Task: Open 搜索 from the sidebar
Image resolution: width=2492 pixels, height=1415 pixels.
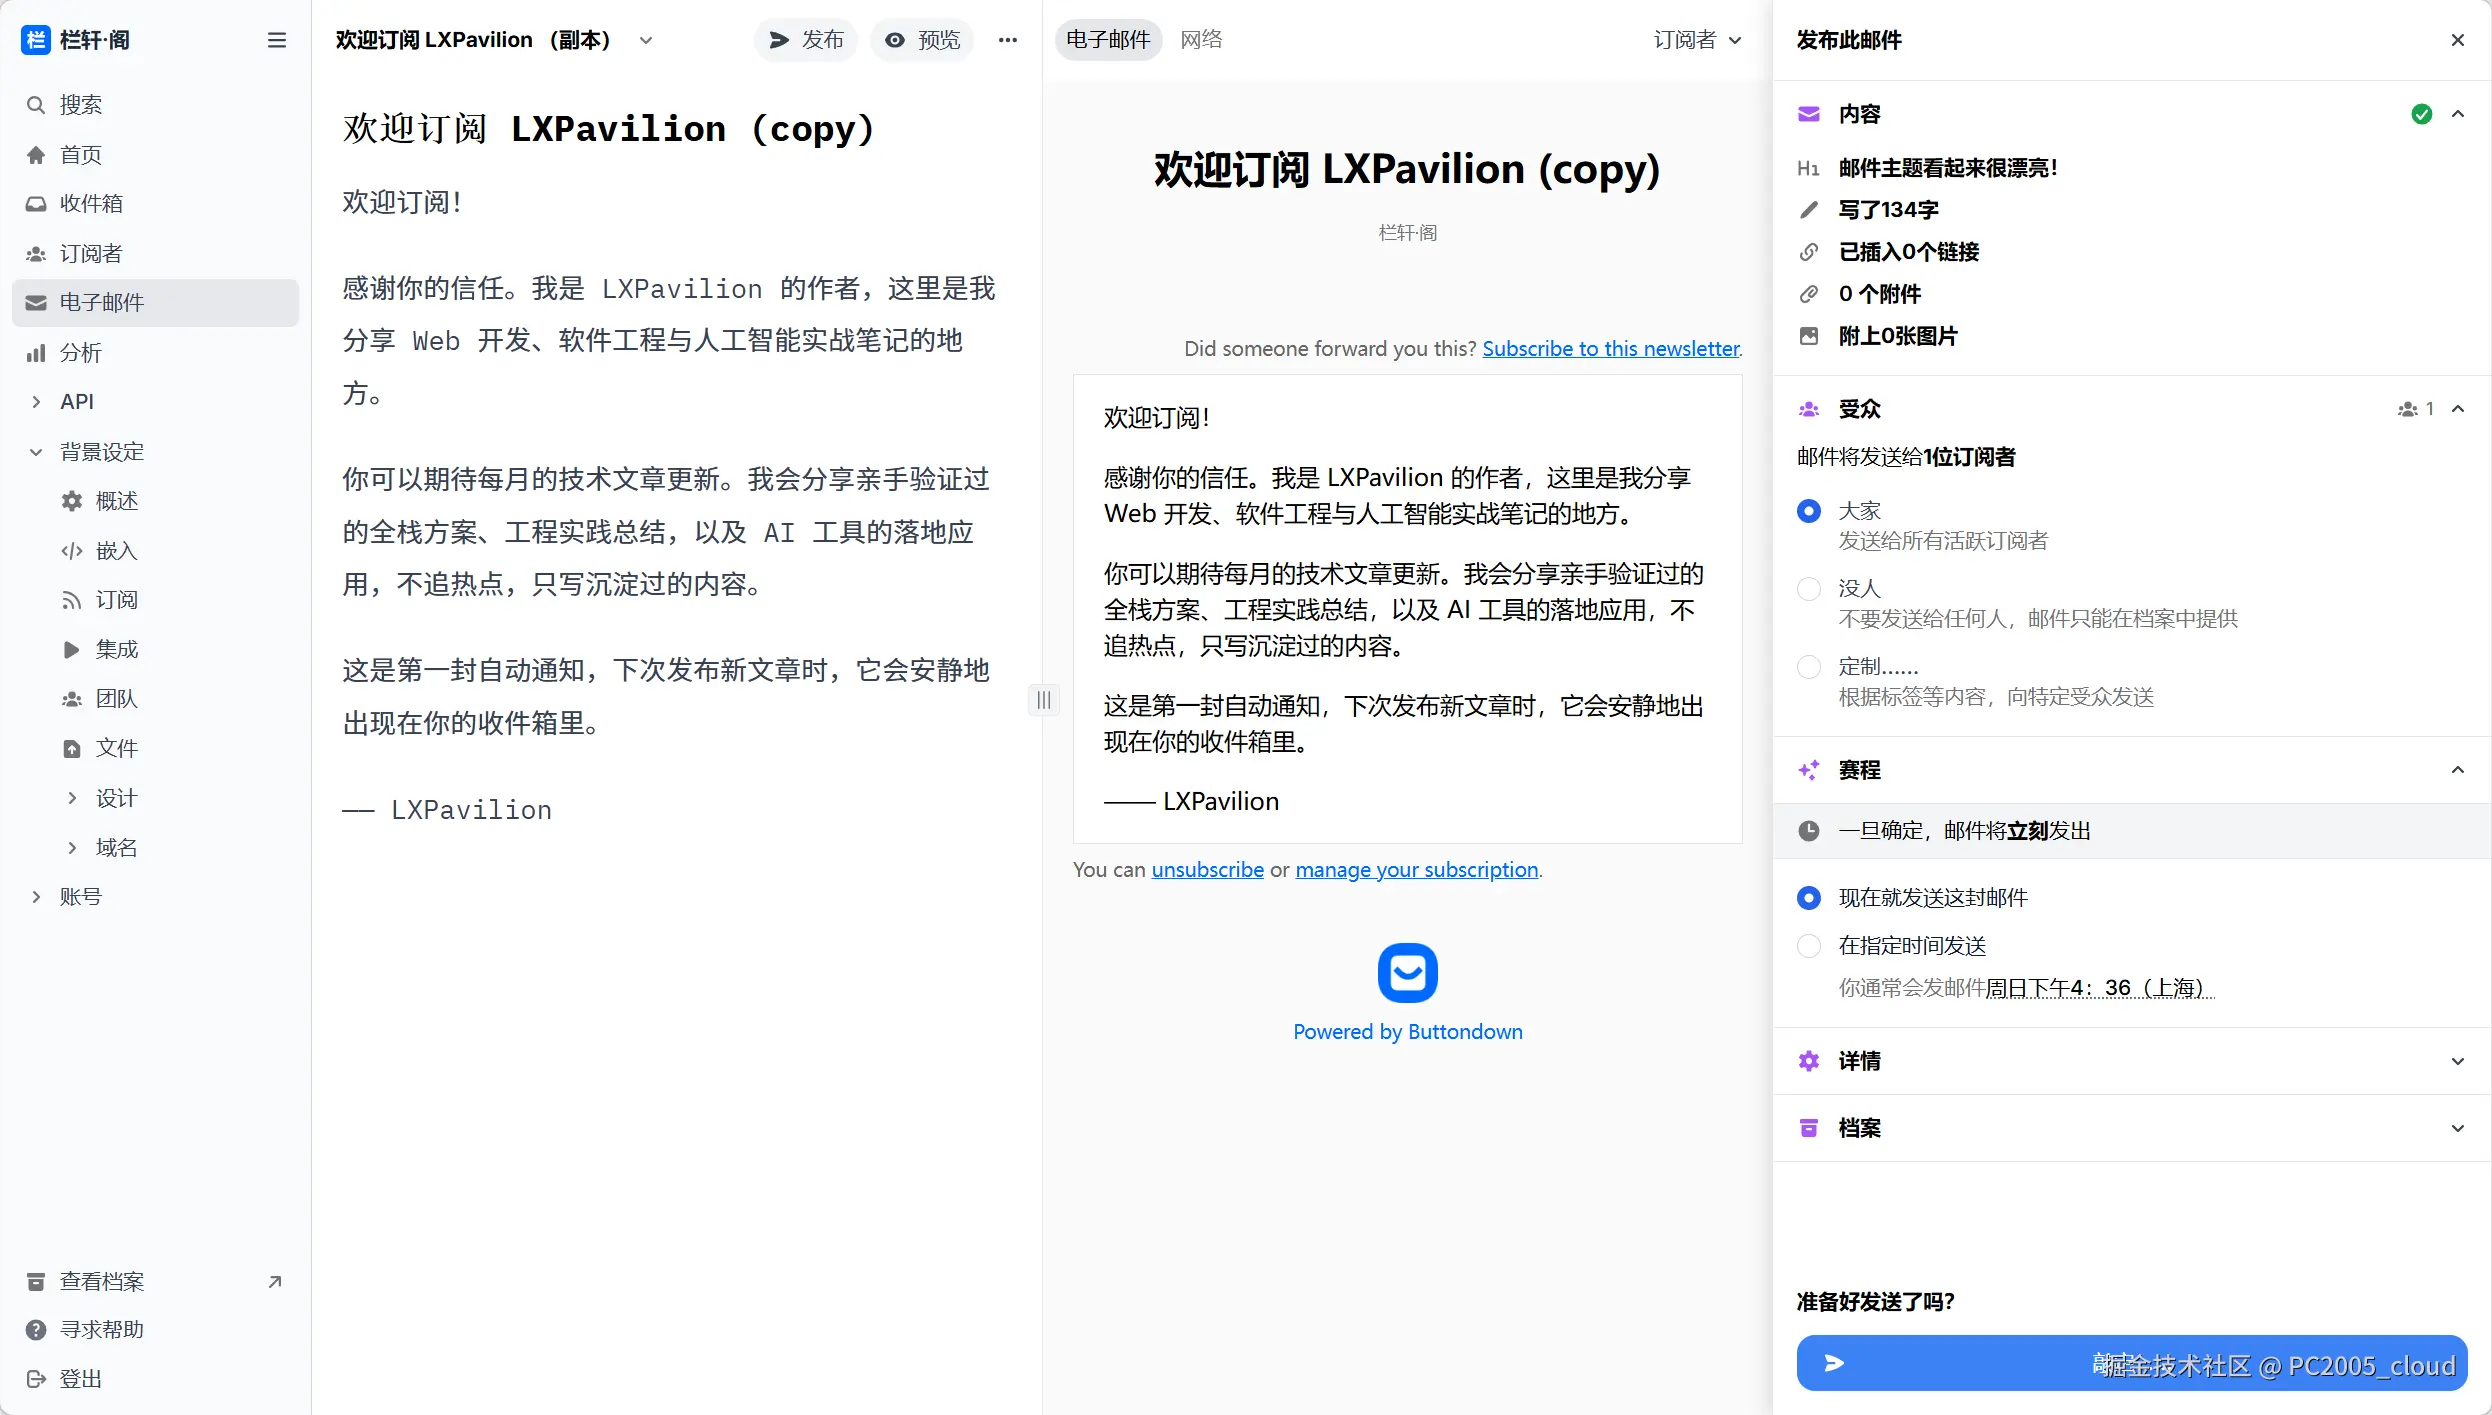Action: pyautogui.click(x=155, y=105)
